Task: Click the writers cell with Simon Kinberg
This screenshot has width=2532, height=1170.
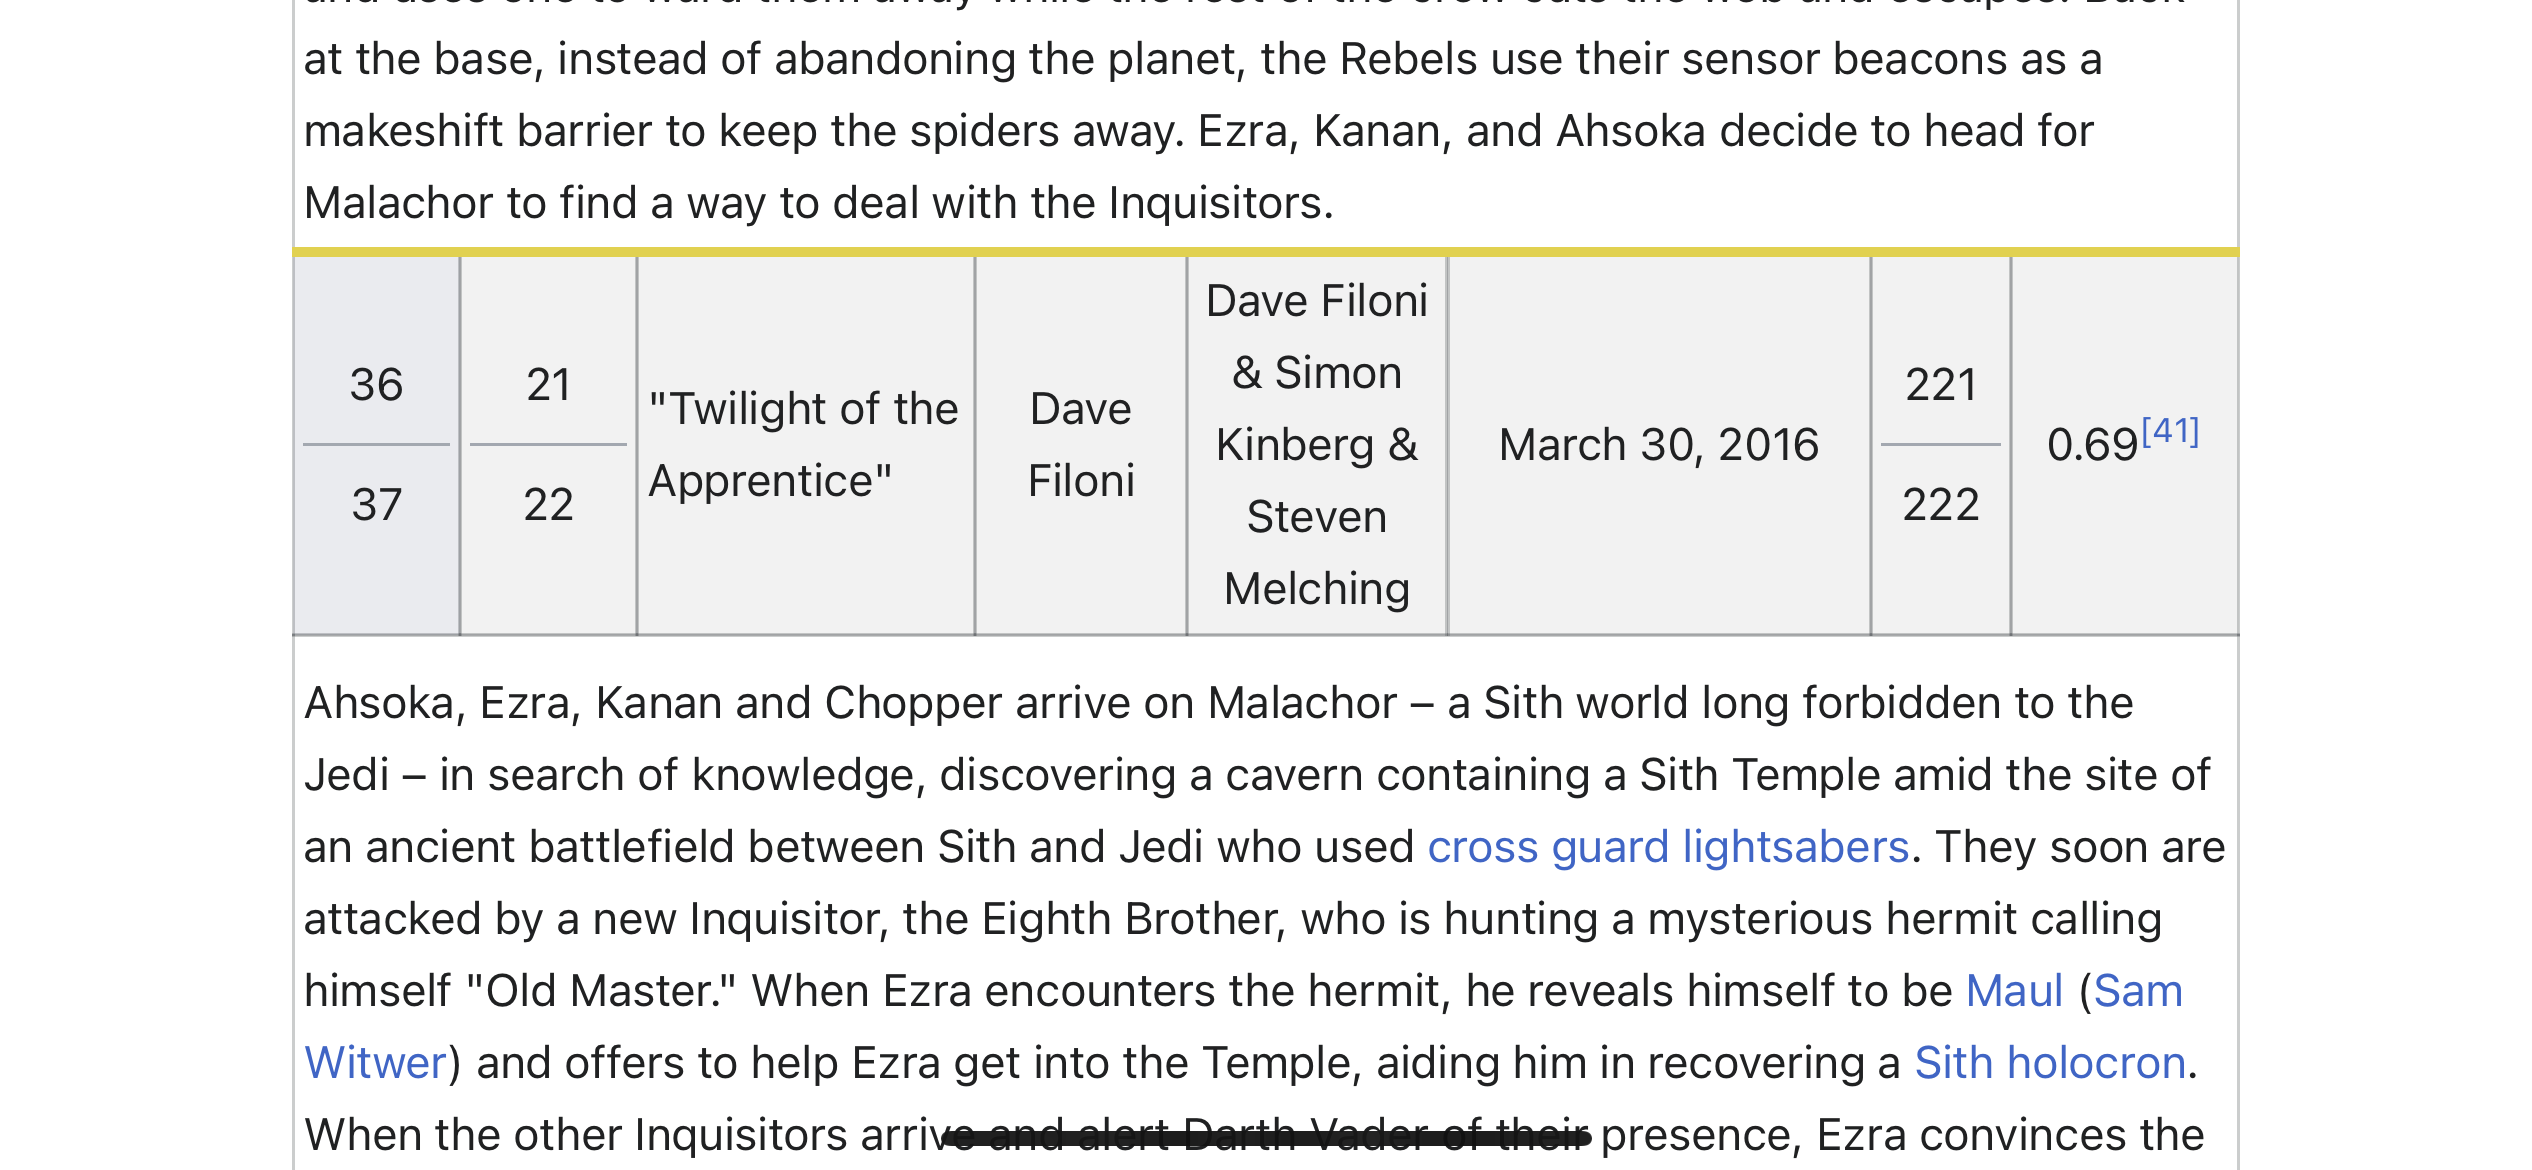Action: click(x=1317, y=445)
